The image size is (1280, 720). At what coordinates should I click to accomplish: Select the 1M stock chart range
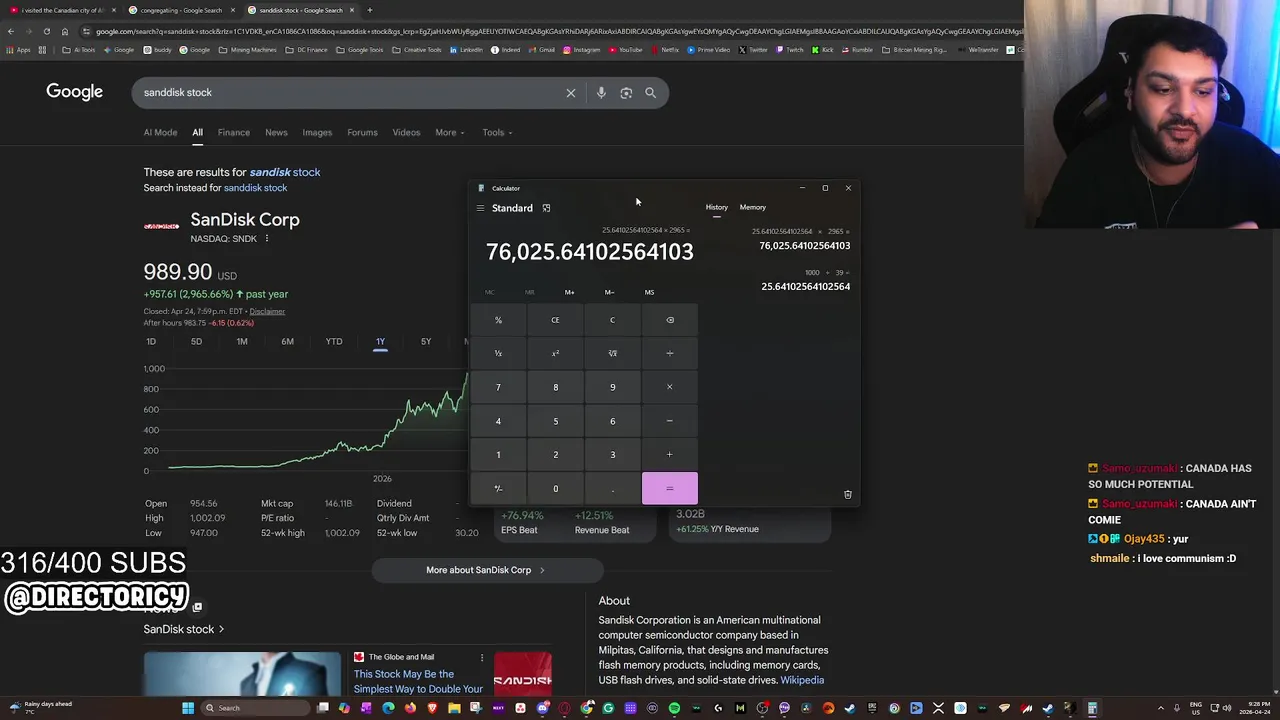pyautogui.click(x=242, y=342)
